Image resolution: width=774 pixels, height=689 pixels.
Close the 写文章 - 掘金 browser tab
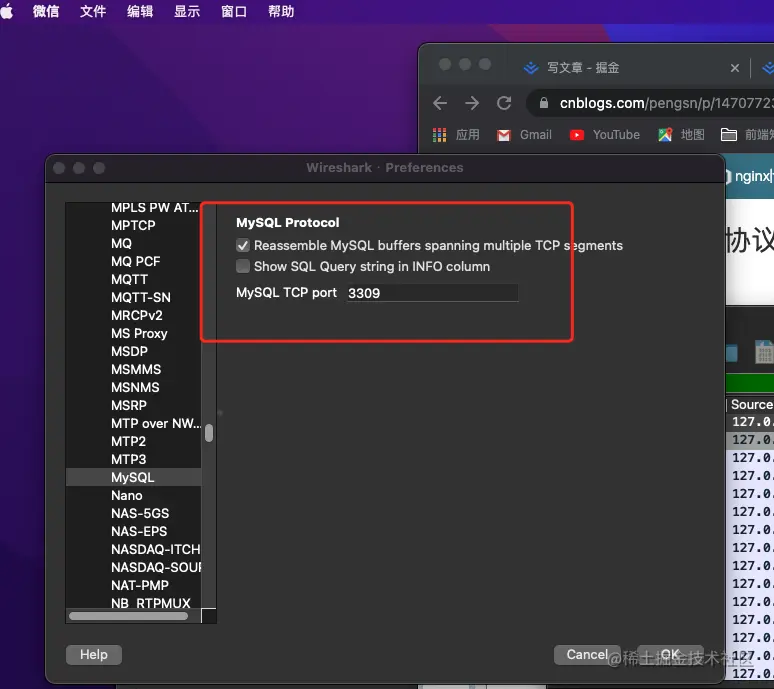point(735,68)
